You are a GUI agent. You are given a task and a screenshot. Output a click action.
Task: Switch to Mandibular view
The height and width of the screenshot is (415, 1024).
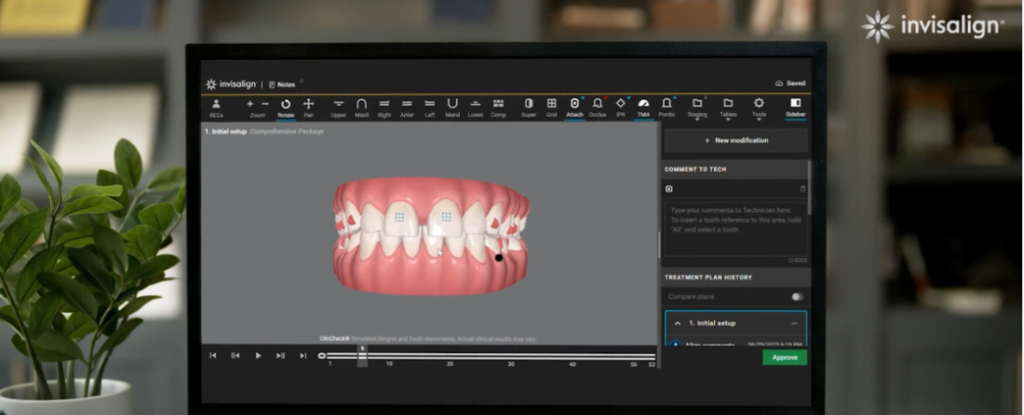click(452, 106)
